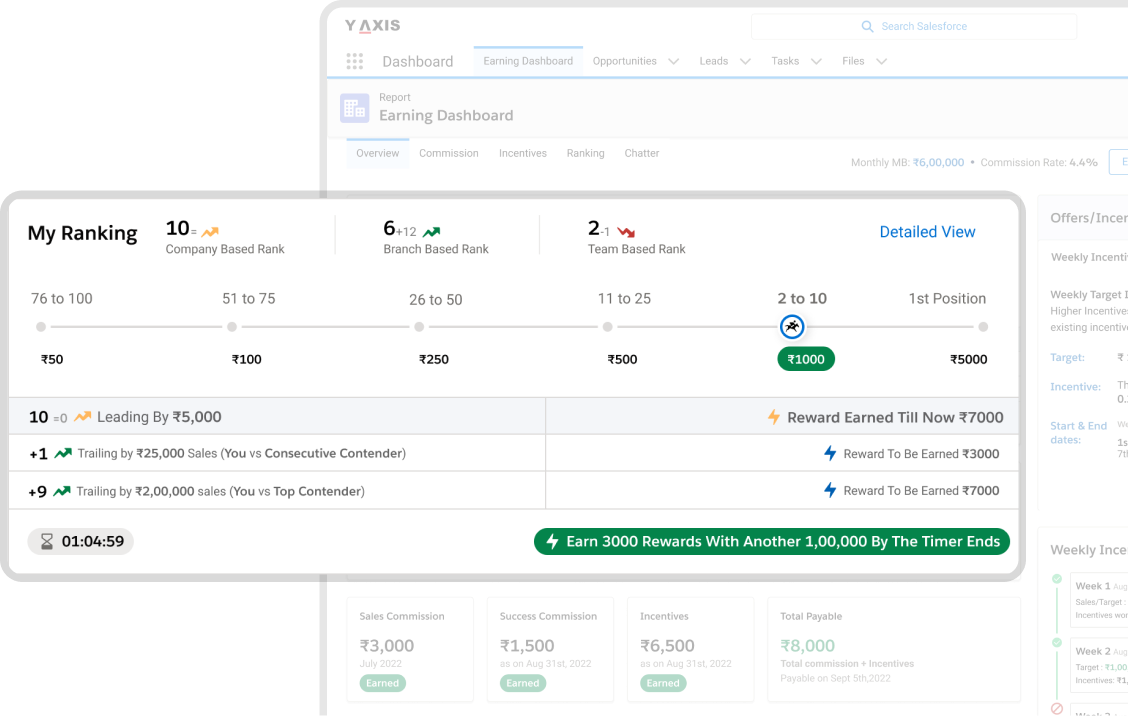Open the app launcher grid icon

click(354, 61)
